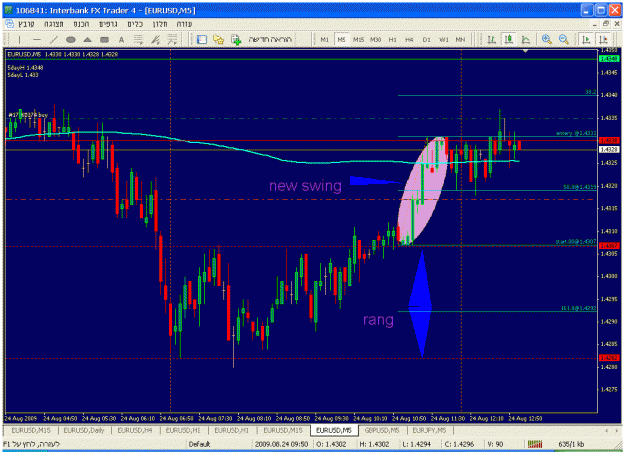This screenshot has height=452, width=625.
Task: Select the text label tool (A)
Action: 121,39
